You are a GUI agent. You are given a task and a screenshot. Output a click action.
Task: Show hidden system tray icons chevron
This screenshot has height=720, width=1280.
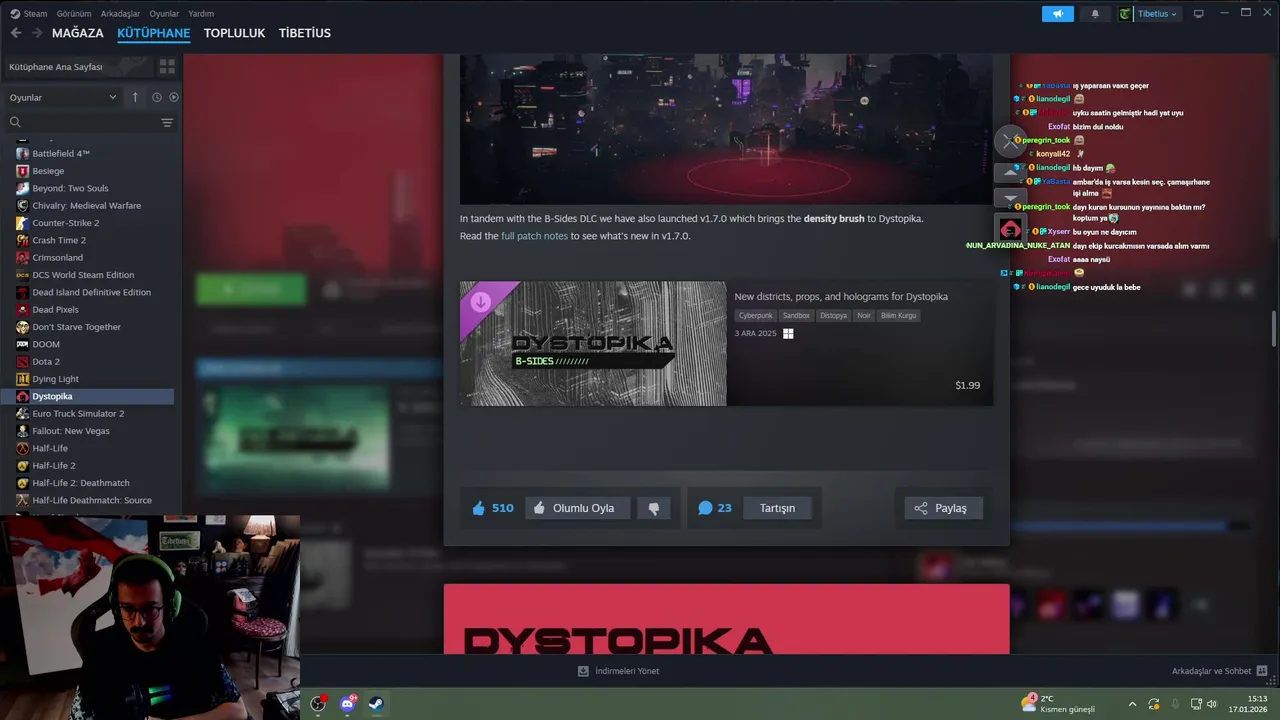[x=1132, y=704]
